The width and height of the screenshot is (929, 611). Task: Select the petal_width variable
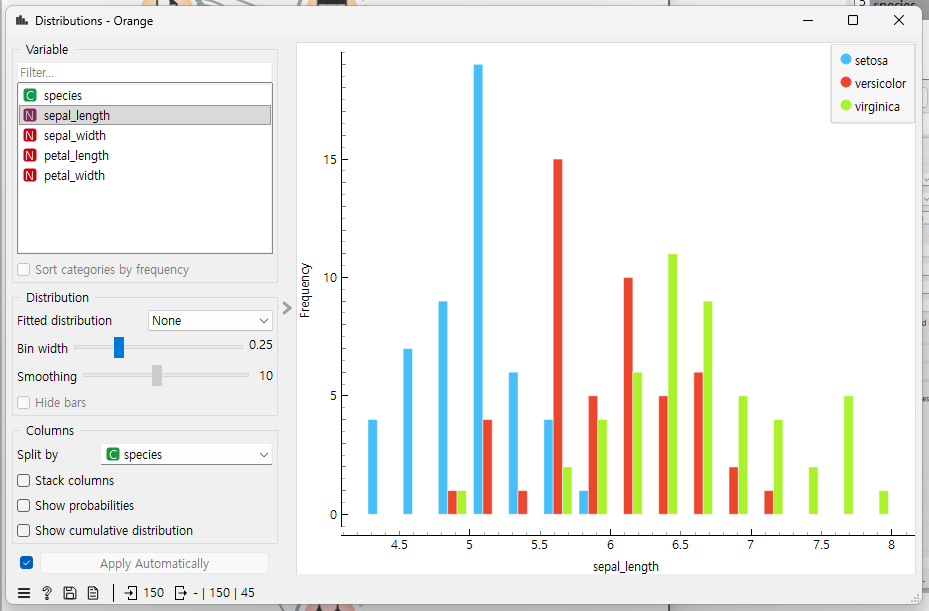(x=145, y=175)
